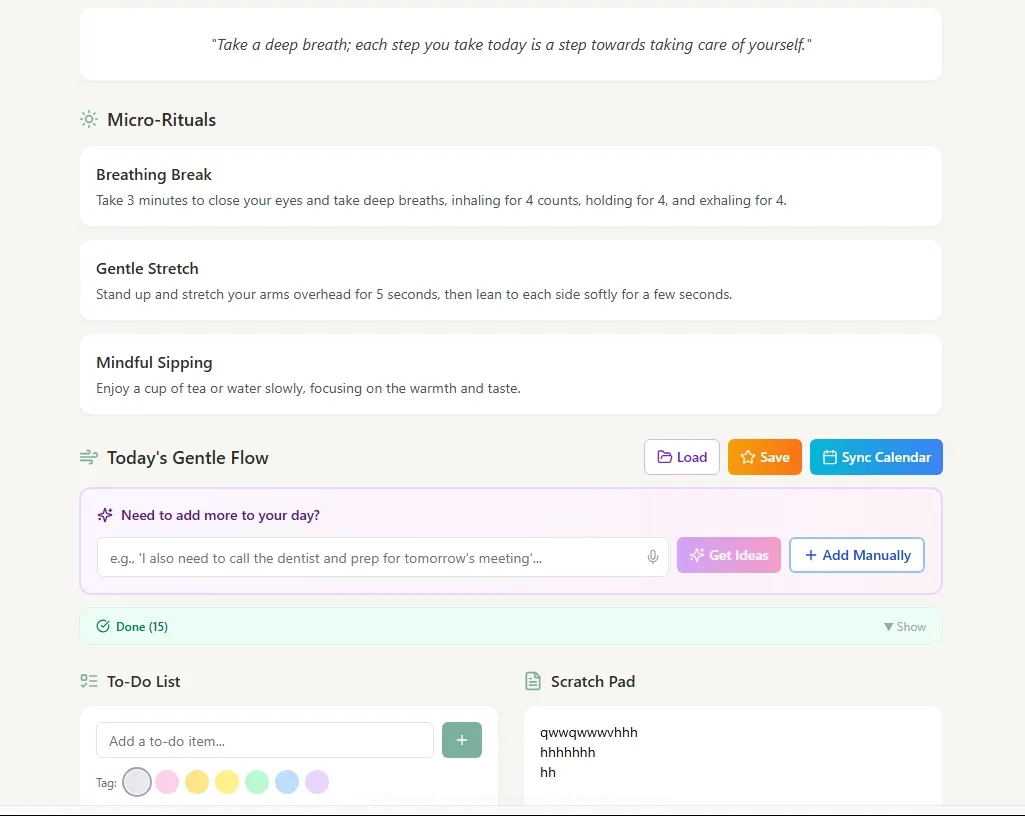This screenshot has width=1025, height=816.
Task: Choose the pink tag color
Action: [x=167, y=782]
